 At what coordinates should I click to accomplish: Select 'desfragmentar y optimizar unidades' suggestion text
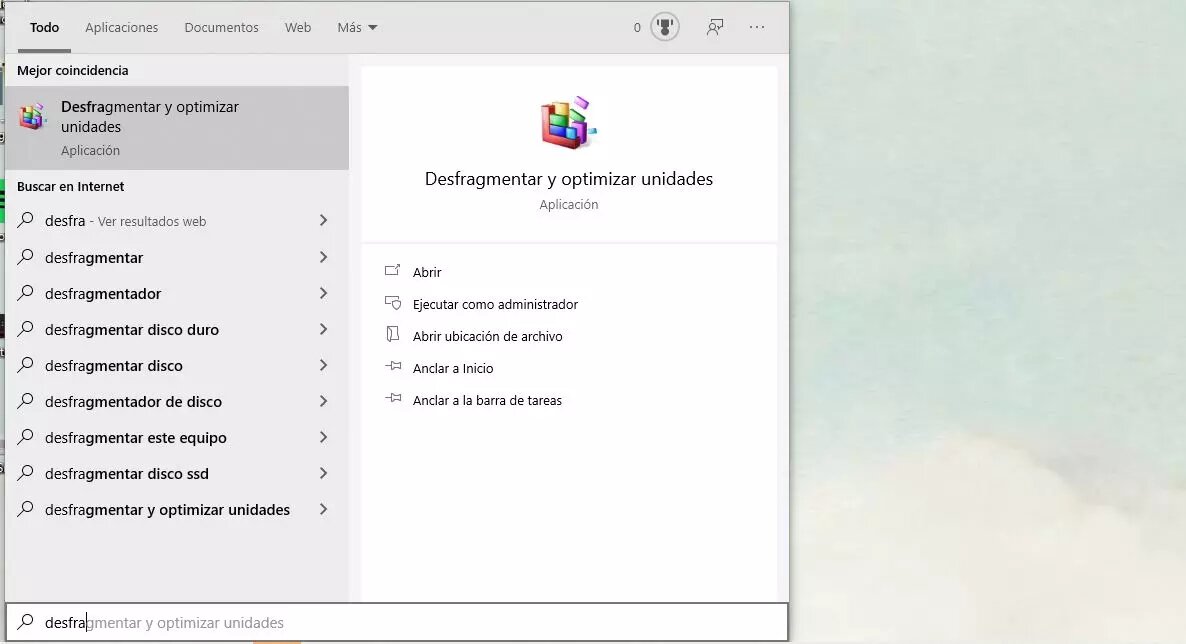click(x=167, y=510)
